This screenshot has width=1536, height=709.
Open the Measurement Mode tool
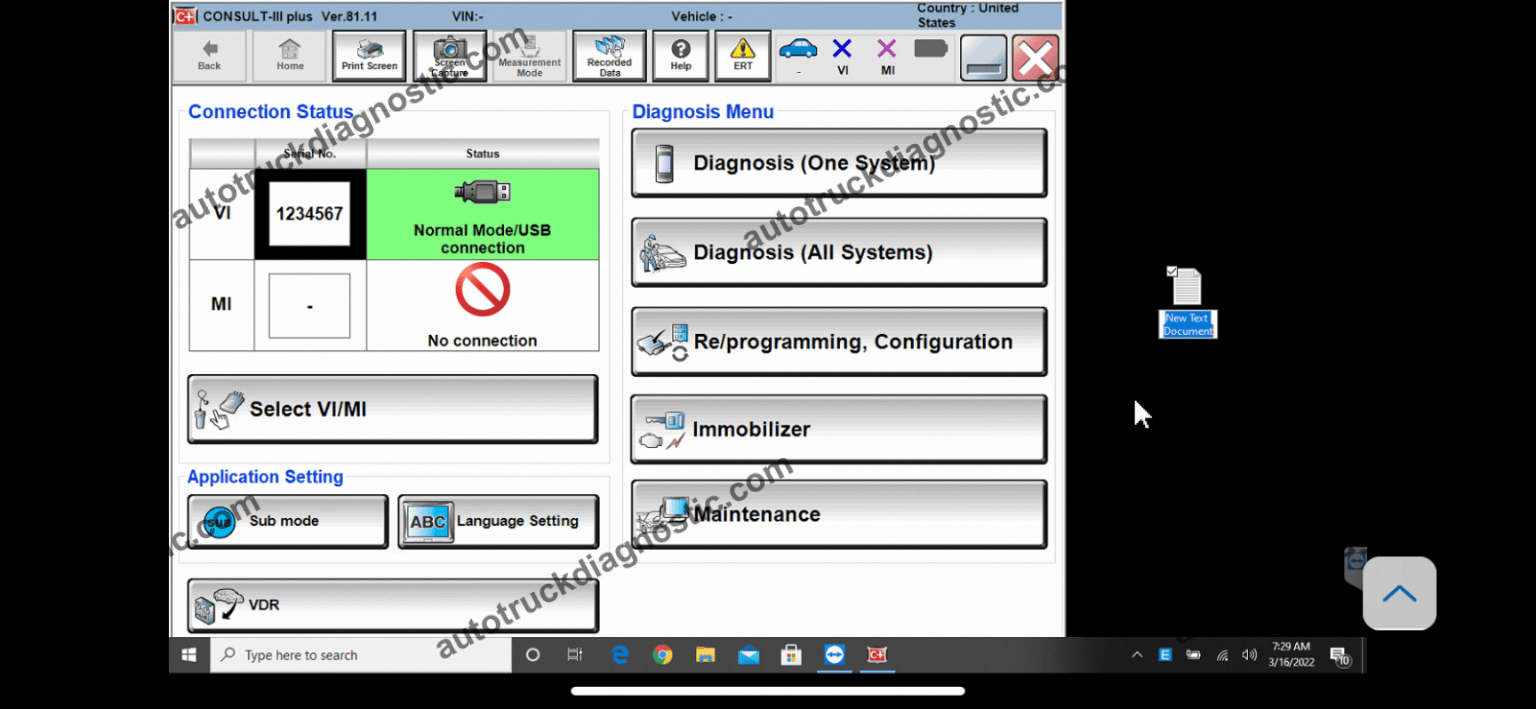(529, 56)
